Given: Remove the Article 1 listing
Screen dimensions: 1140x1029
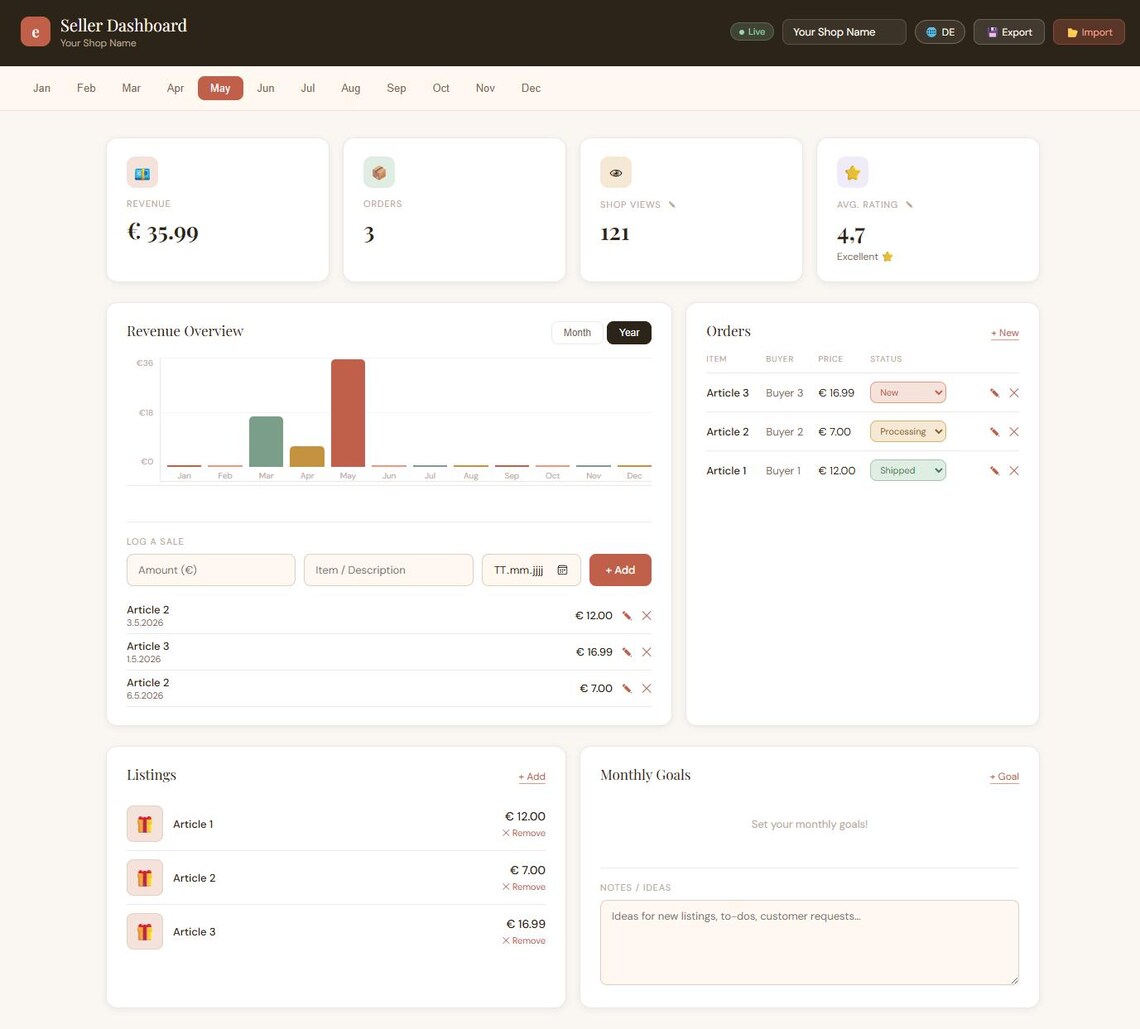Looking at the screenshot, I should [523, 833].
